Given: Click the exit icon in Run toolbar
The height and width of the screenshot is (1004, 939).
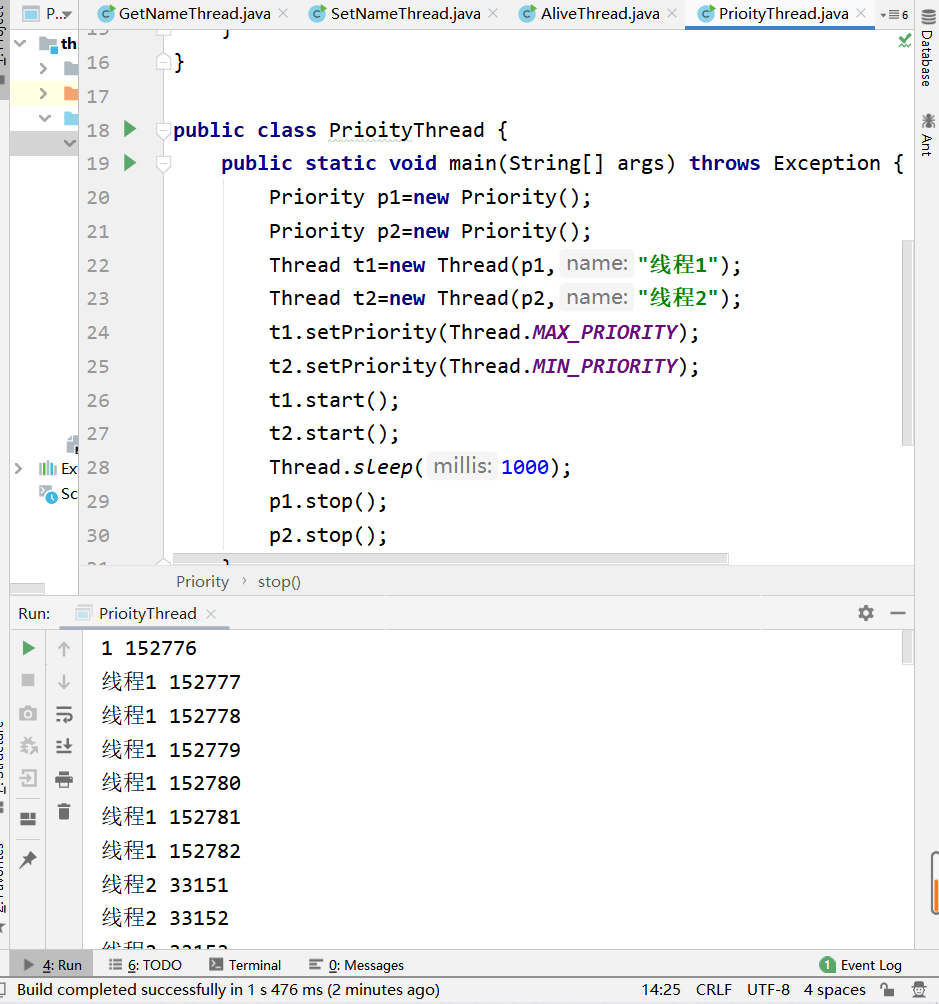Looking at the screenshot, I should coord(28,779).
